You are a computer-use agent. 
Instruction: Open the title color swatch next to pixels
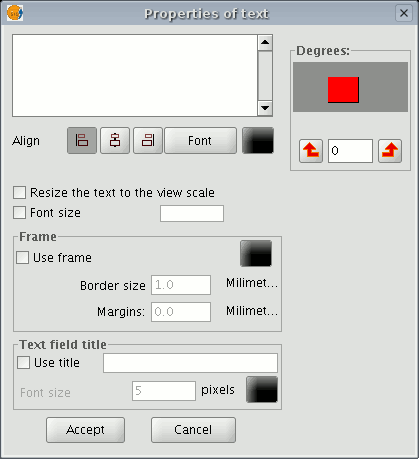point(262,390)
